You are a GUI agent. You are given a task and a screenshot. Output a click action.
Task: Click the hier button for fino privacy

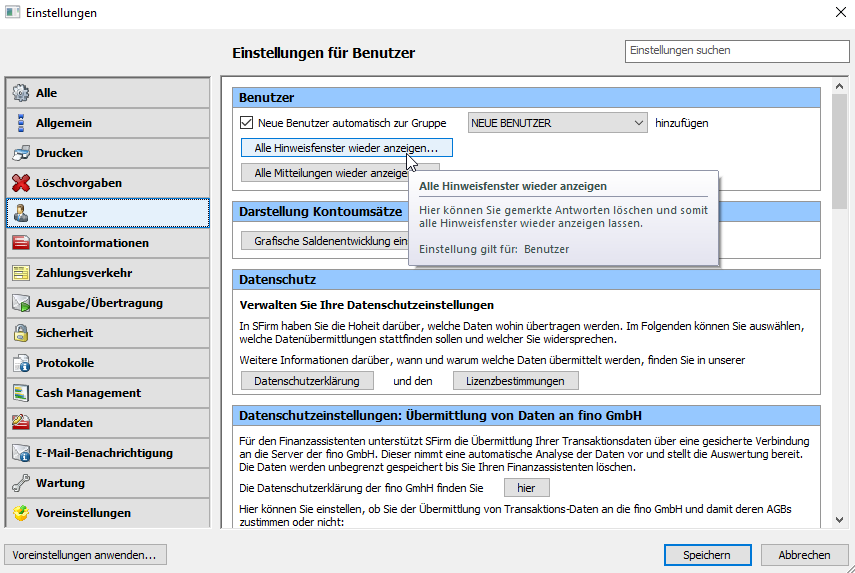tap(526, 488)
